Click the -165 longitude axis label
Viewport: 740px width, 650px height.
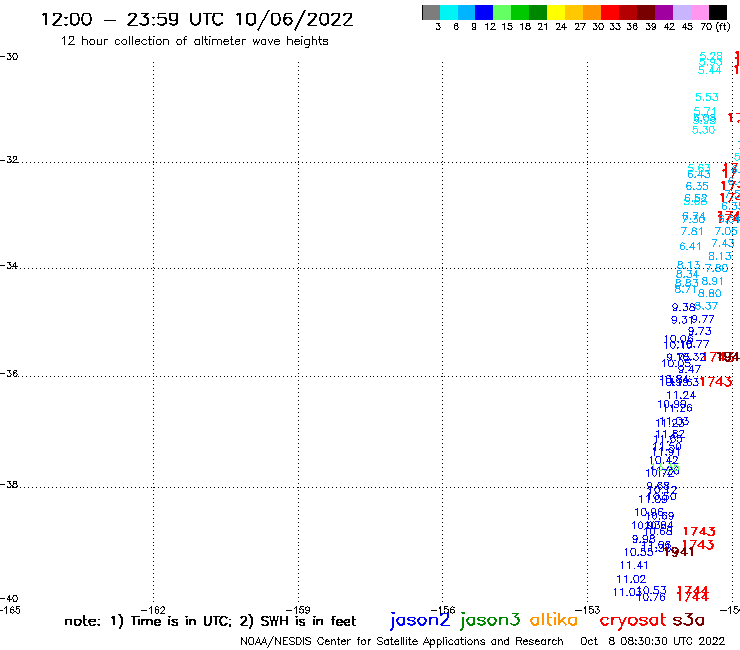click(x=10, y=610)
